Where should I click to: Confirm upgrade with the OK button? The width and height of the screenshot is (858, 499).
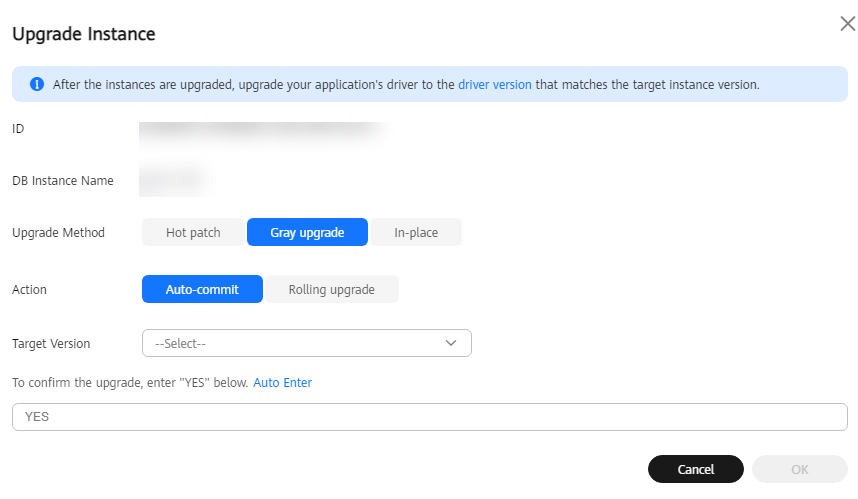point(799,469)
